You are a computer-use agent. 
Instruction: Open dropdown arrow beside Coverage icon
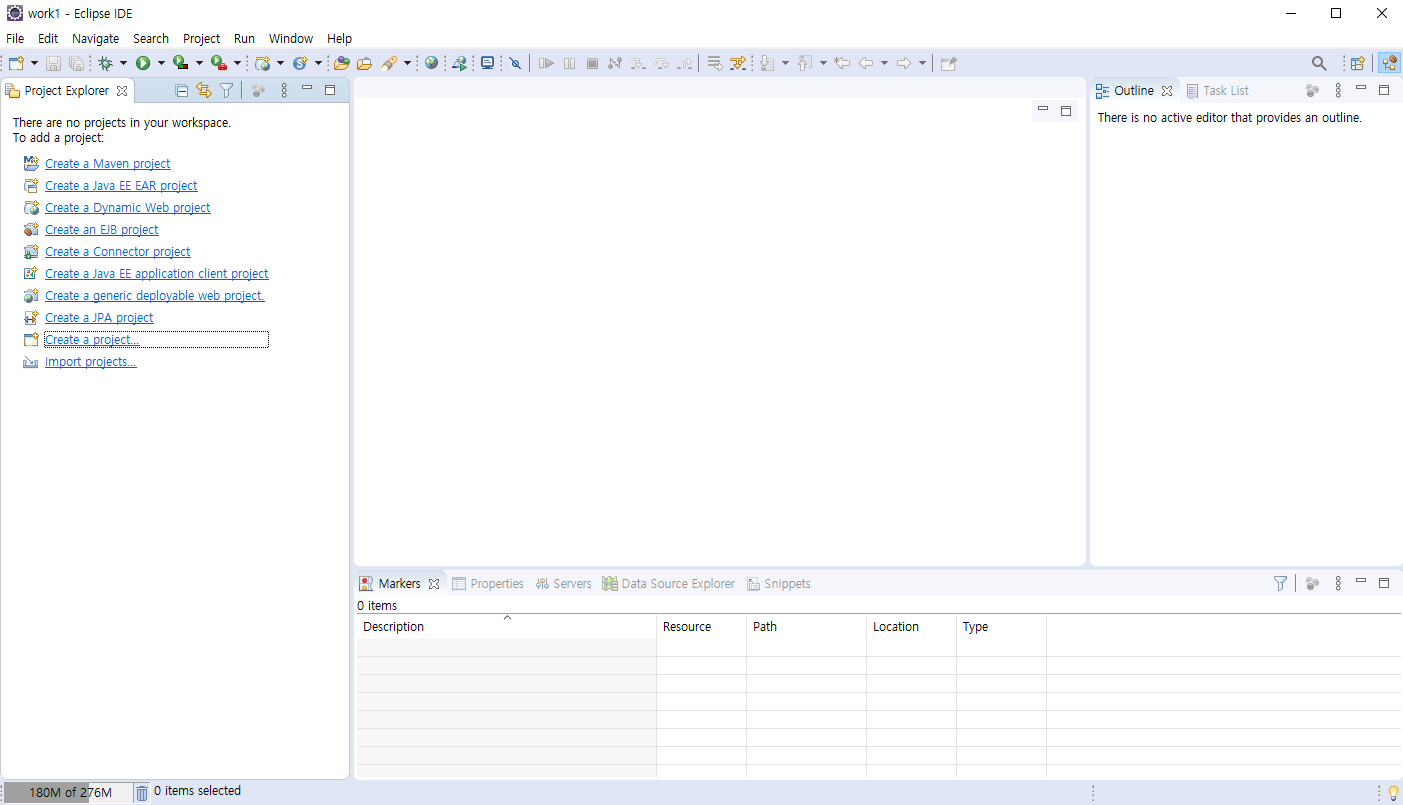199,63
